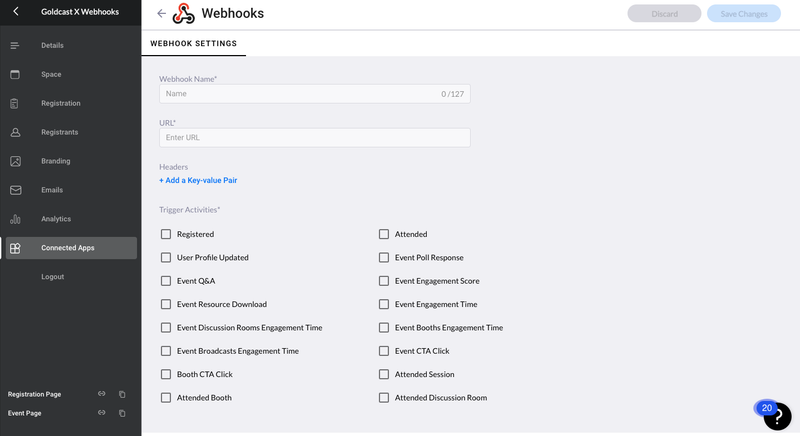Image resolution: width=800 pixels, height=436 pixels.
Task: Click the Discard button
Action: pyautogui.click(x=664, y=14)
